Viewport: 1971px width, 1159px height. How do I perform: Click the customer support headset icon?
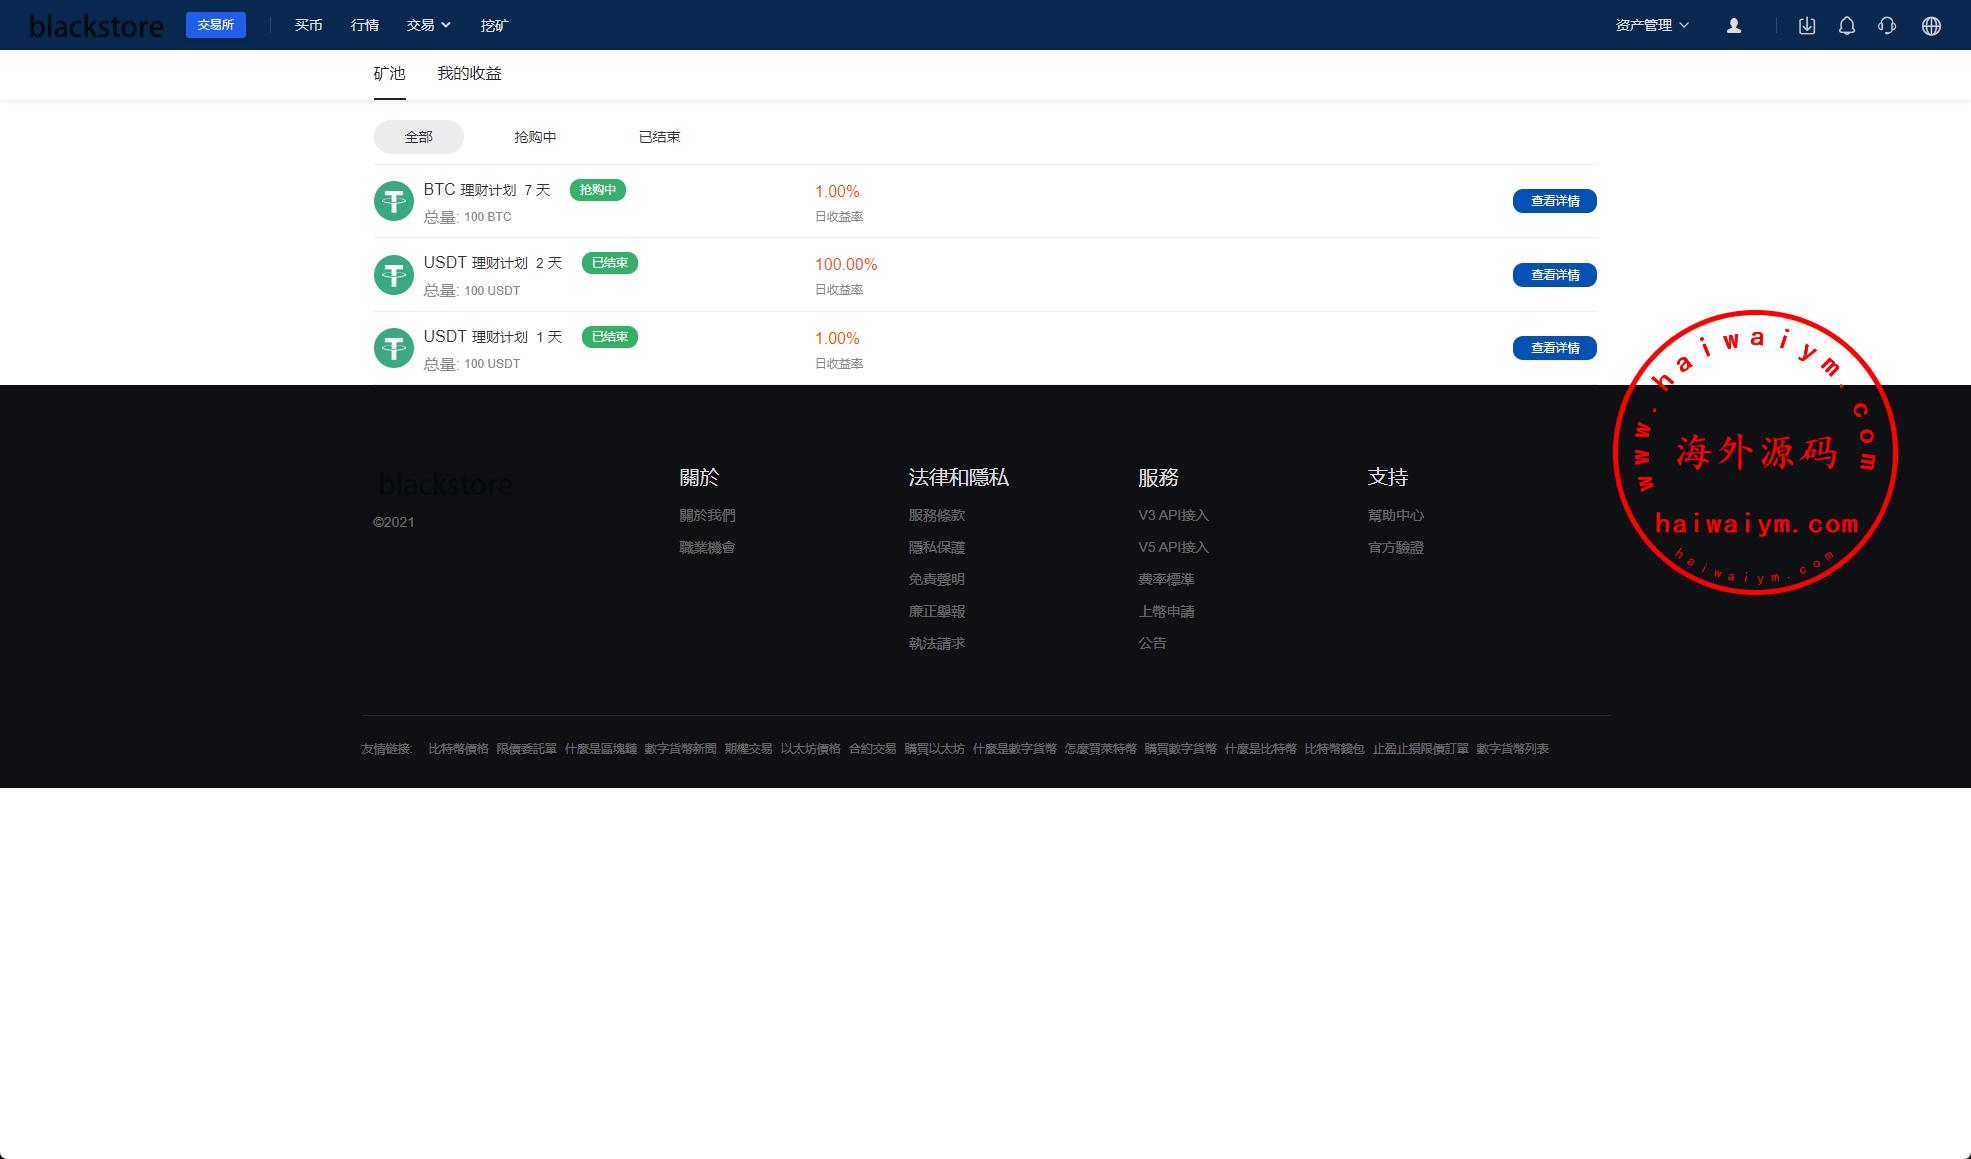[1887, 26]
